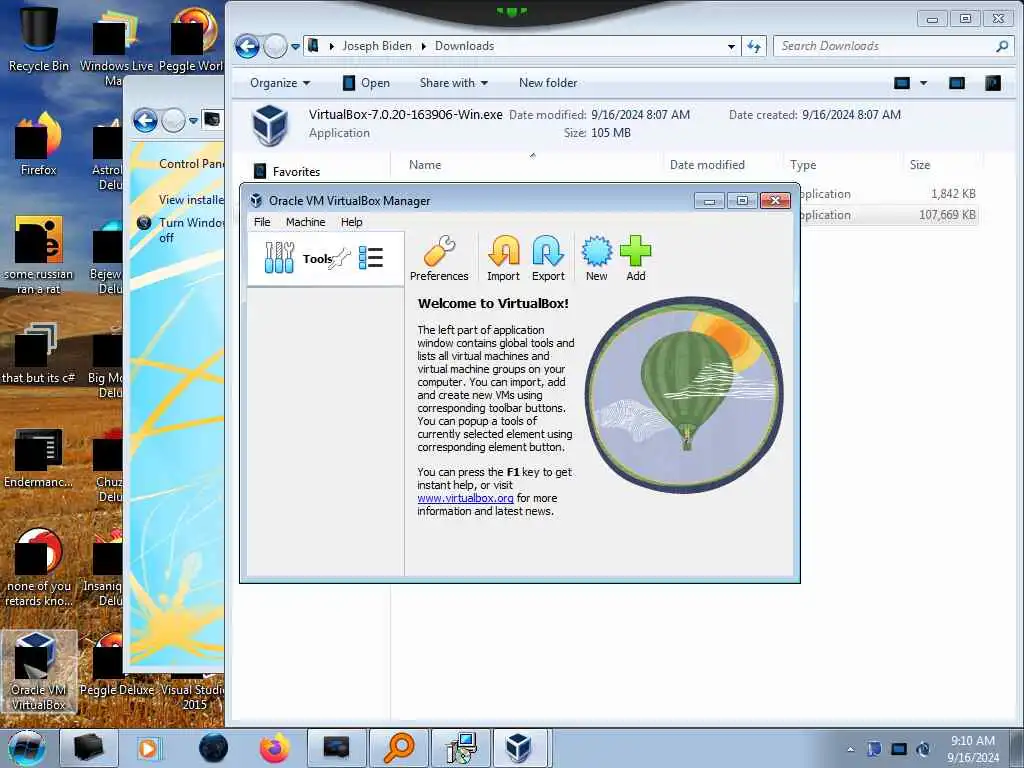Click the Export appliance icon
Viewport: 1024px width, 768px height.
(548, 258)
